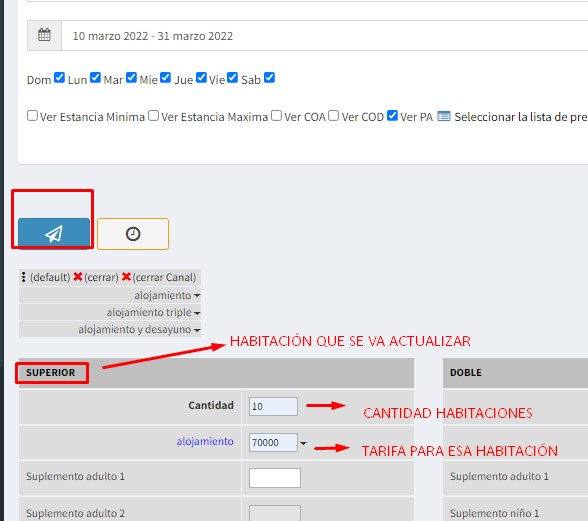The image size is (588, 521).
Task: Uncheck the Dom day checkbox
Action: point(59,78)
